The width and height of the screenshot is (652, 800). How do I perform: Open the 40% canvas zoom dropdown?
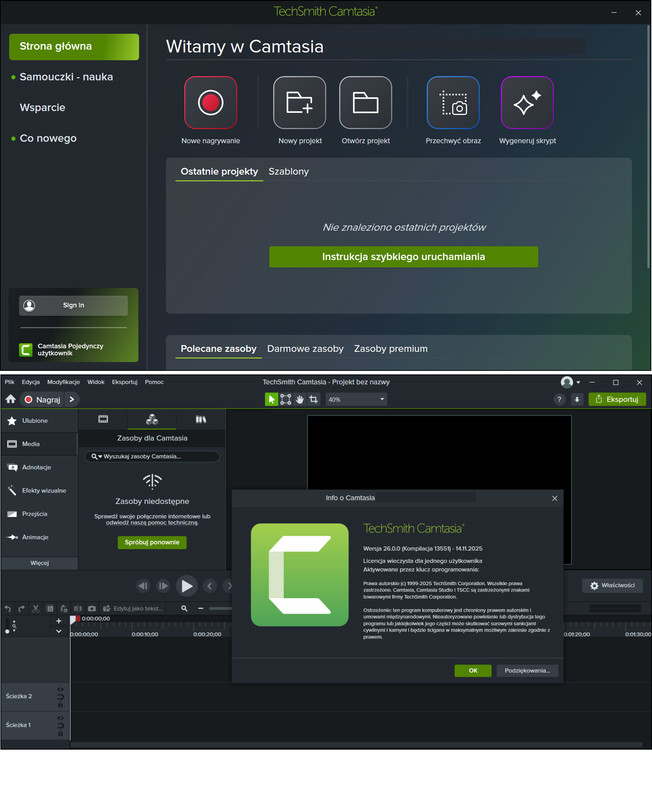tap(356, 399)
